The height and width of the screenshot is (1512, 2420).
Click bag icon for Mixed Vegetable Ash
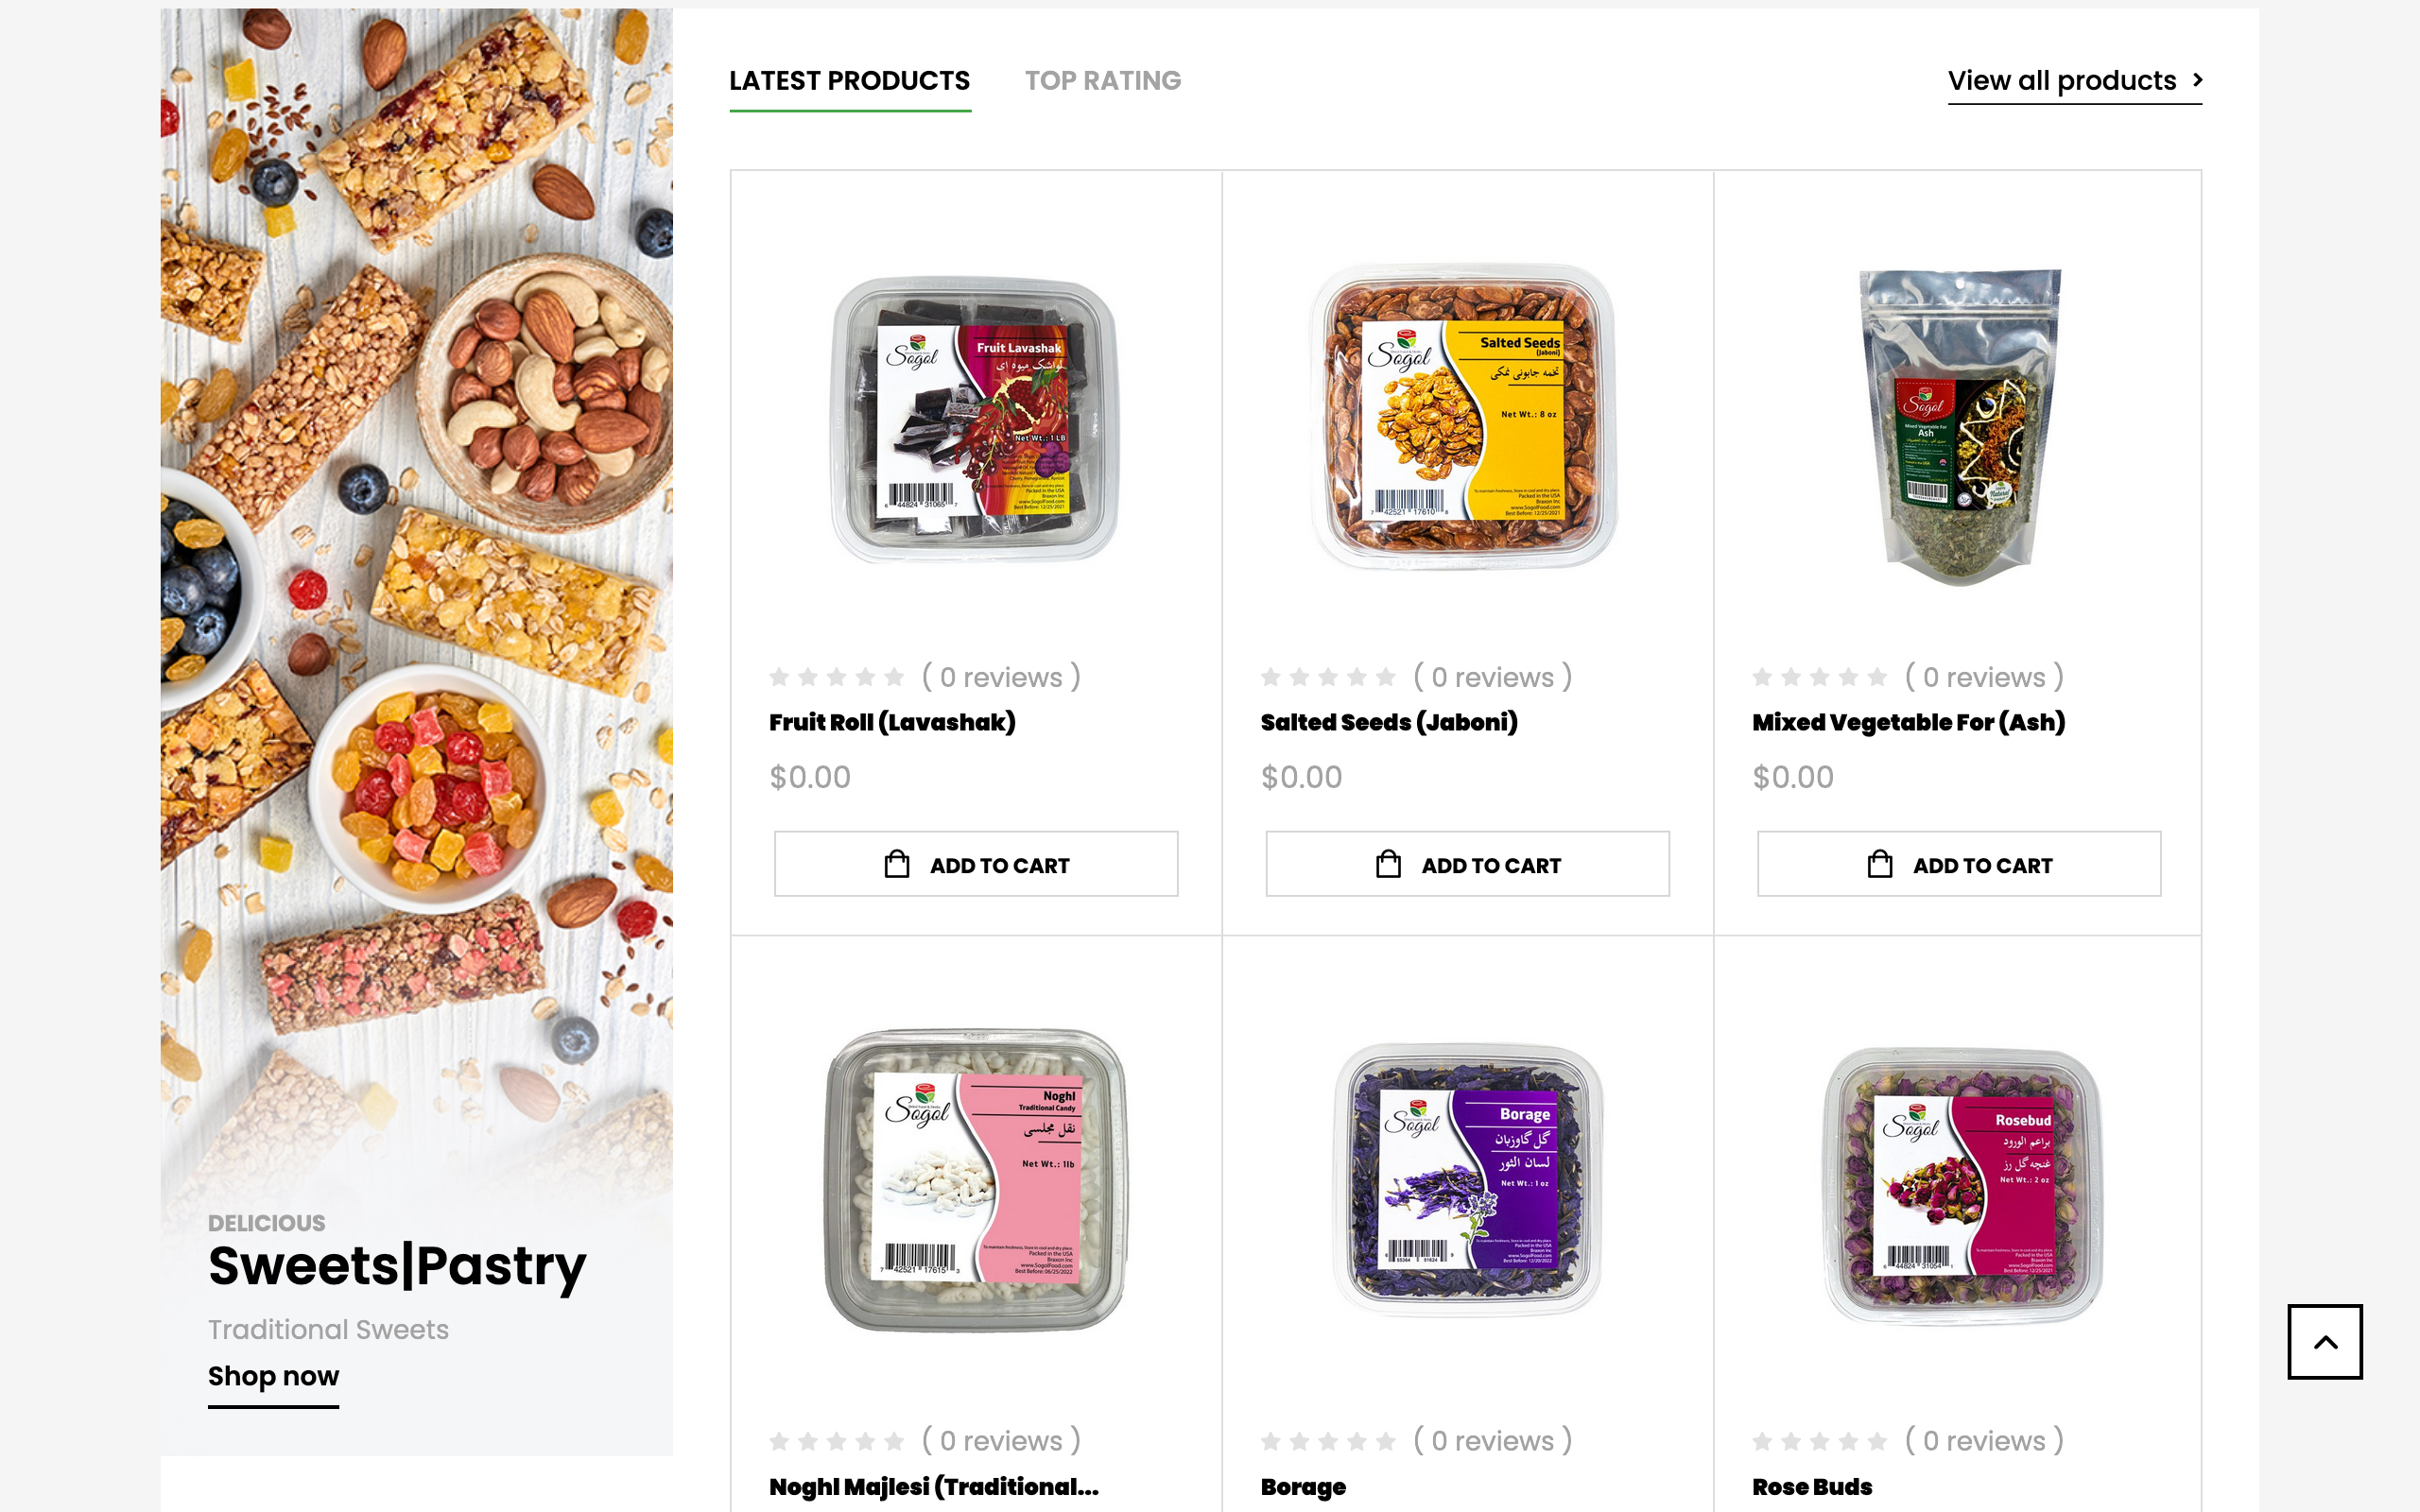point(1880,864)
